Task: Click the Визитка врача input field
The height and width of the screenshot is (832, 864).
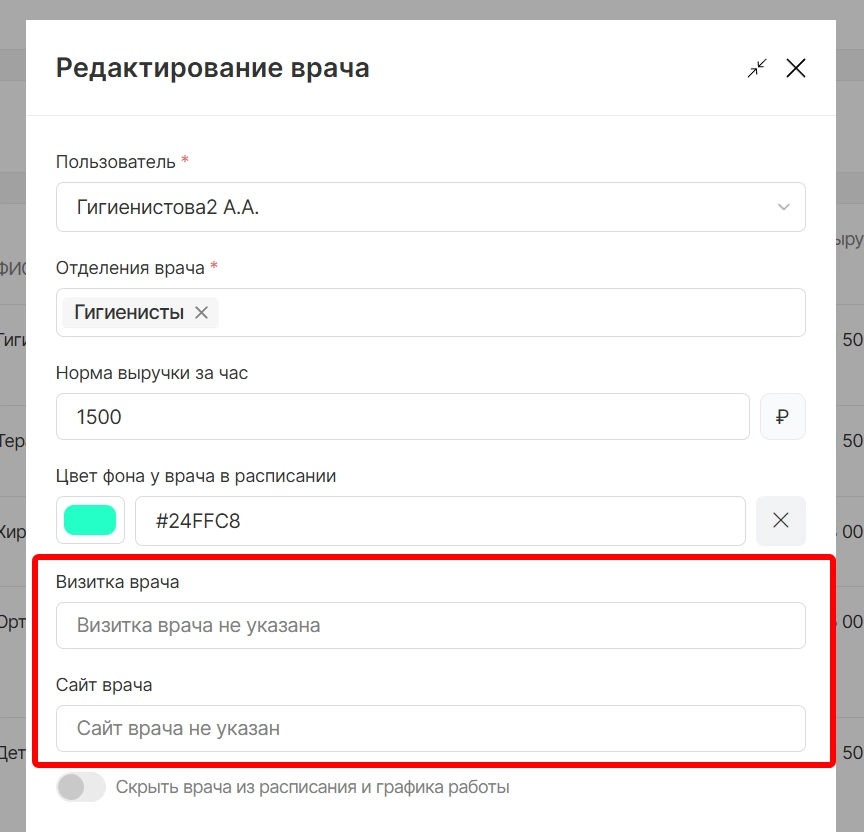Action: [x=430, y=625]
